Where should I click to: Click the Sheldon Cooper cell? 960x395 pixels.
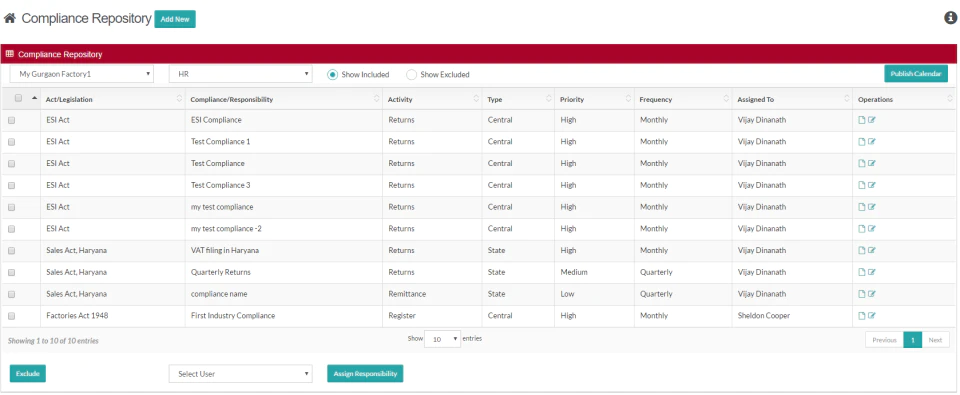(792, 316)
